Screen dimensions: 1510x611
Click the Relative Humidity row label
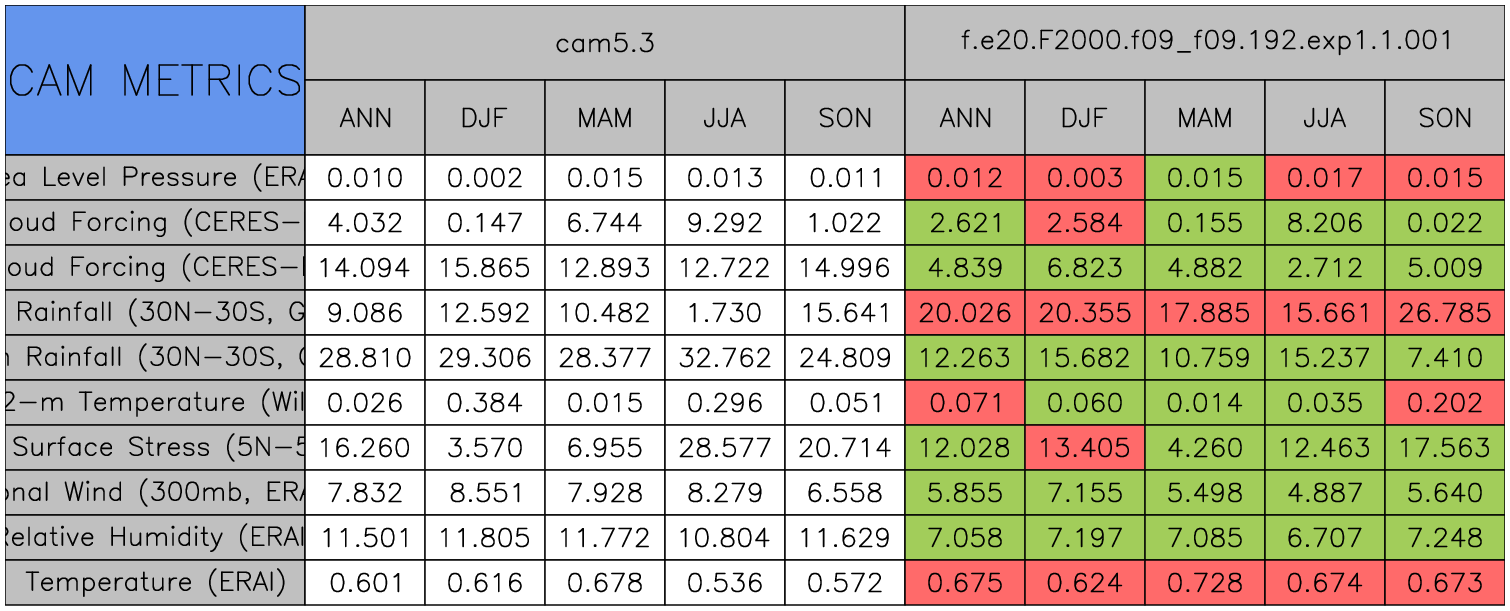coord(155,537)
